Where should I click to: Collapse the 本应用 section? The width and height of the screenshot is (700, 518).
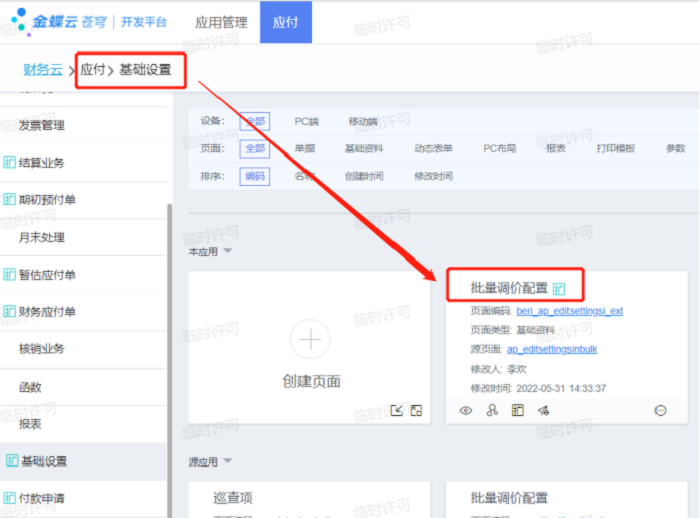[x=227, y=250]
